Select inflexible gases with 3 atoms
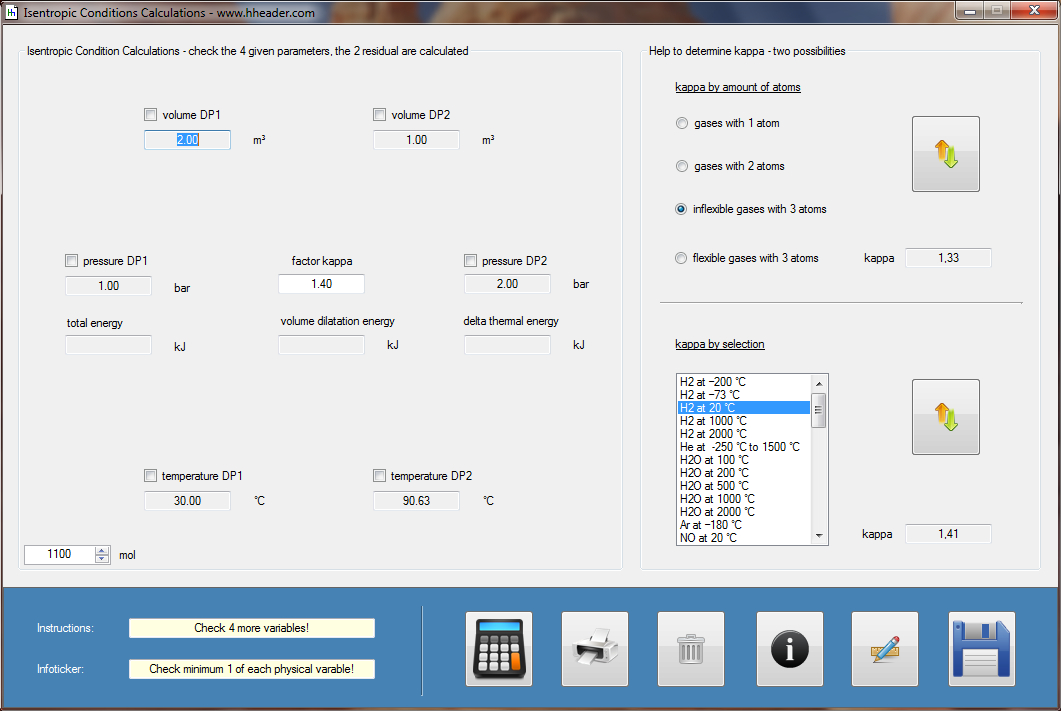 point(681,209)
